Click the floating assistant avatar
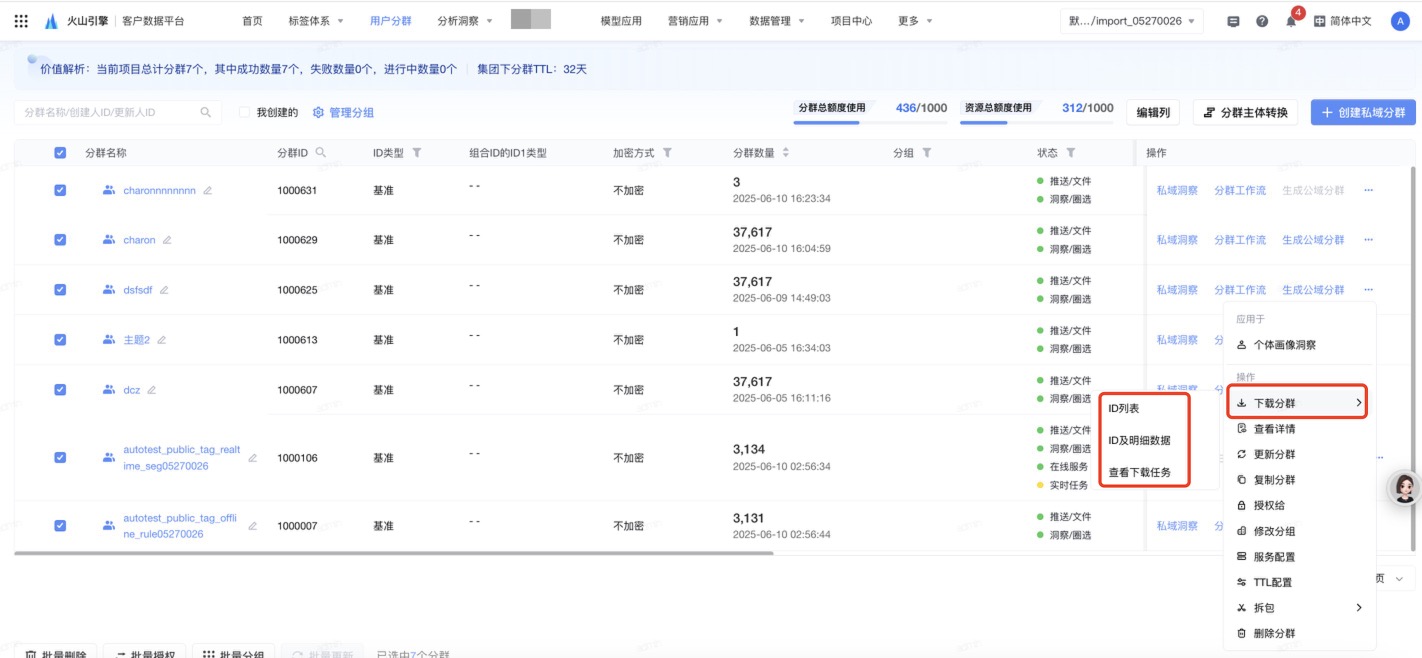Viewport: 1422px width, 658px height. pos(1406,487)
